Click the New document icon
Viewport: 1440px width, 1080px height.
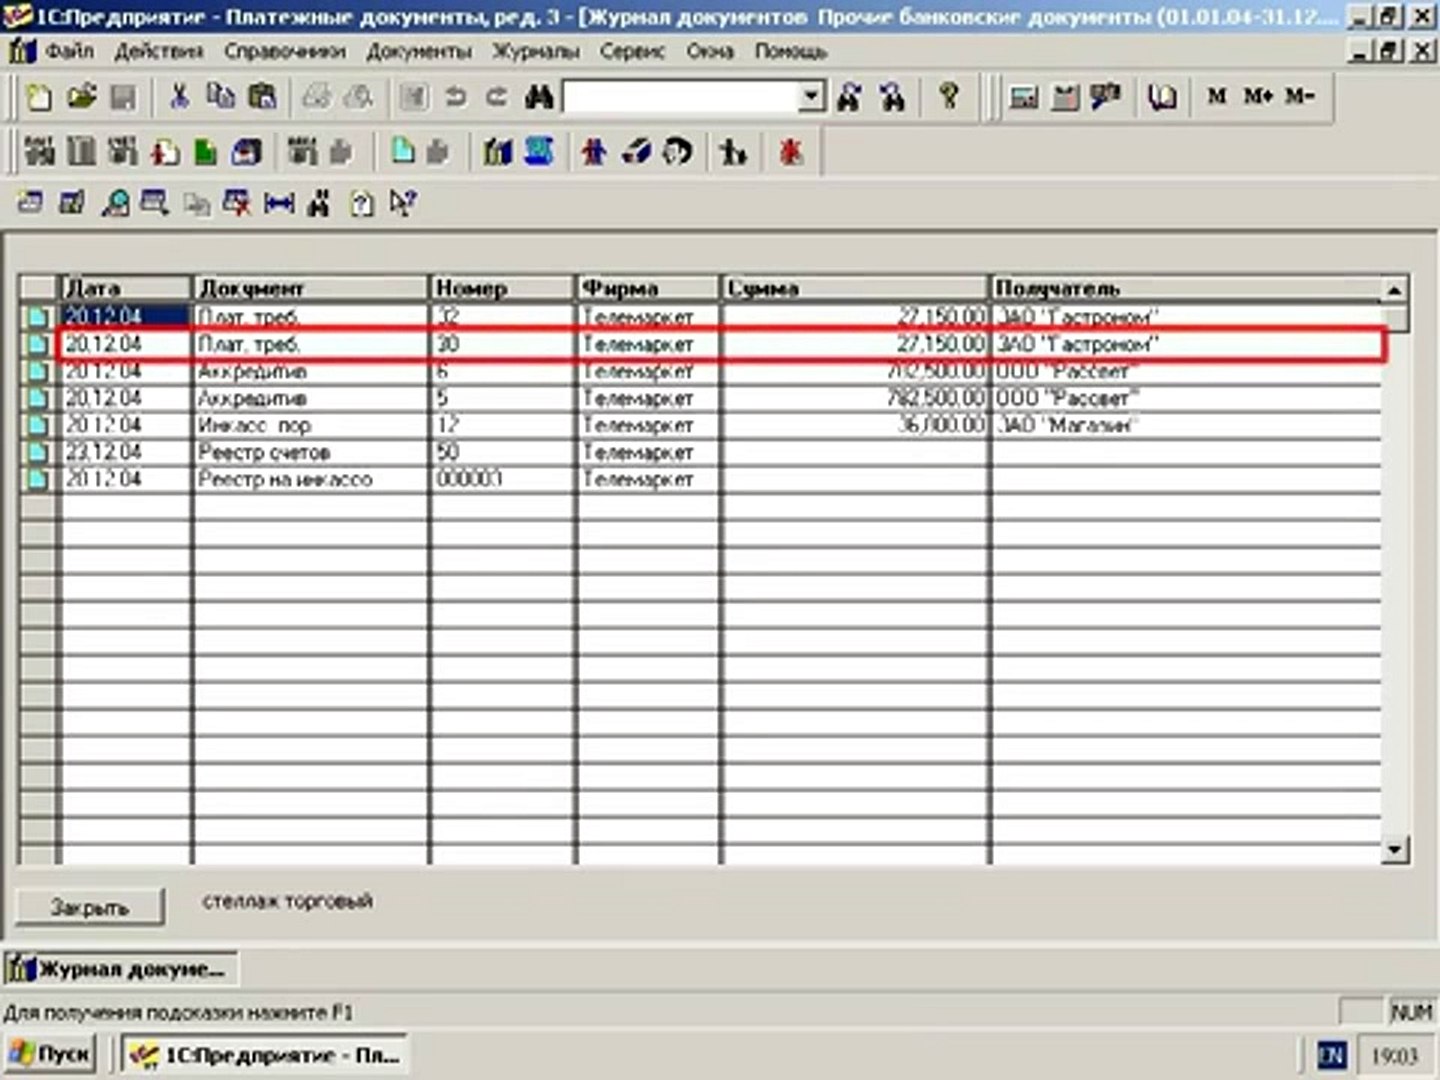coord(39,97)
